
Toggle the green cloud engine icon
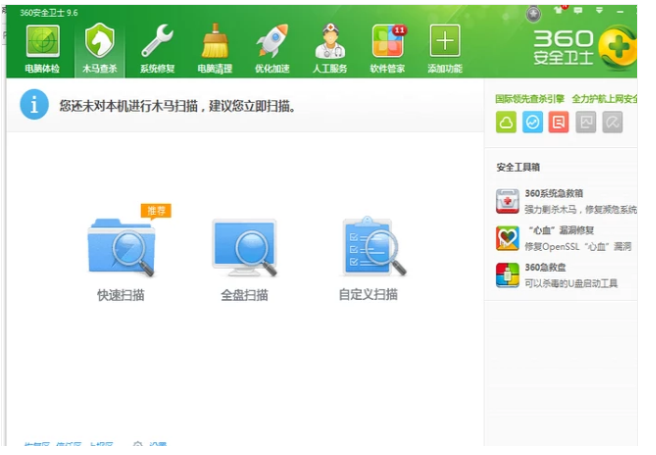[506, 122]
